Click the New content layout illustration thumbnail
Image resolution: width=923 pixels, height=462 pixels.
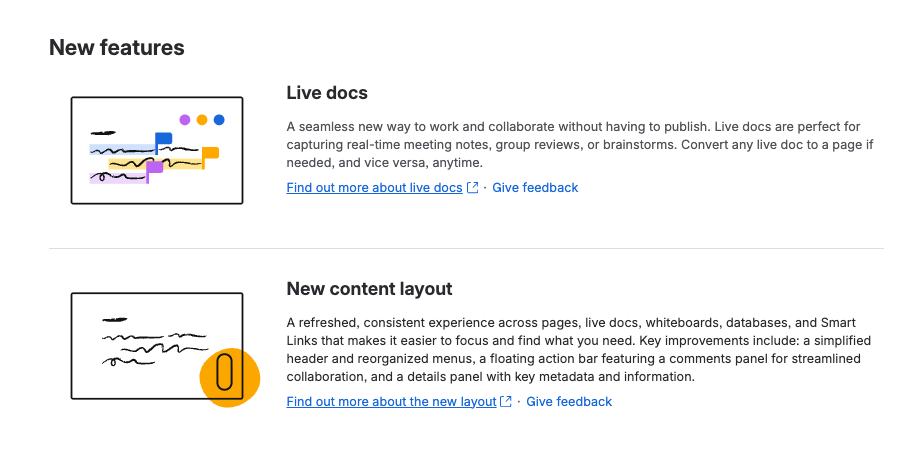(x=157, y=346)
